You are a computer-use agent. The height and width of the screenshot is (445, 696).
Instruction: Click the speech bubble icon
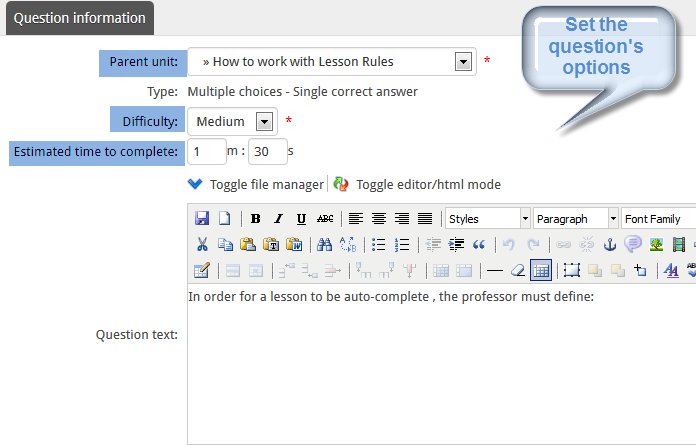tap(633, 244)
